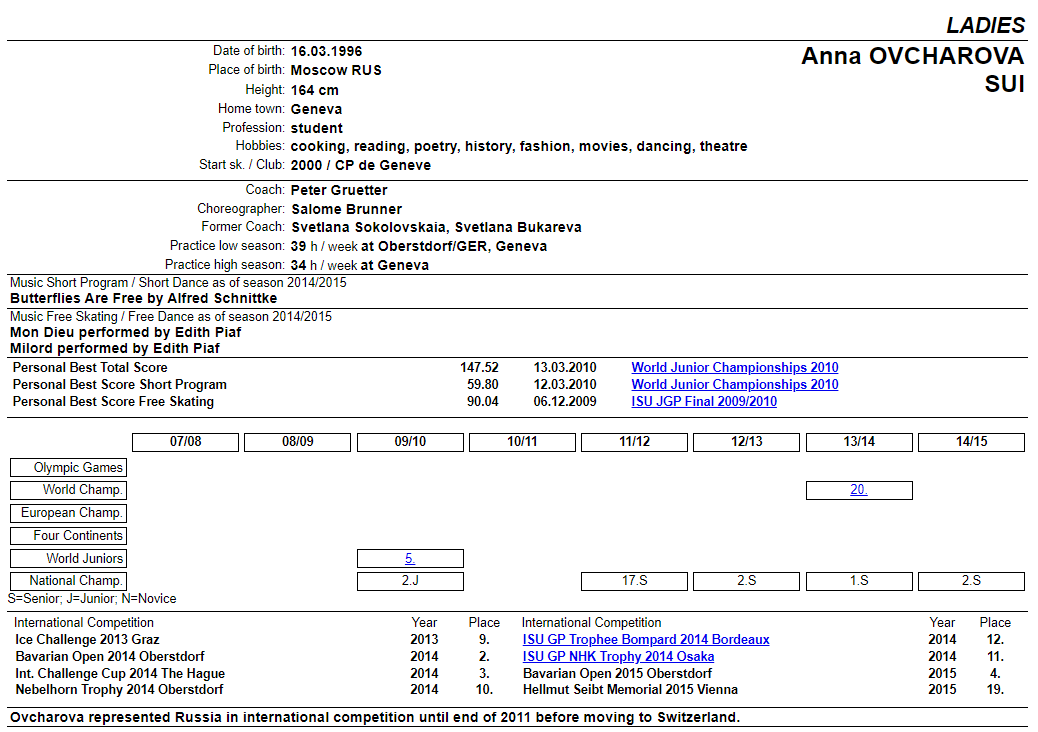Image resolution: width=1038 pixels, height=732 pixels.
Task: Click the hobbies list text
Action: [x=519, y=146]
